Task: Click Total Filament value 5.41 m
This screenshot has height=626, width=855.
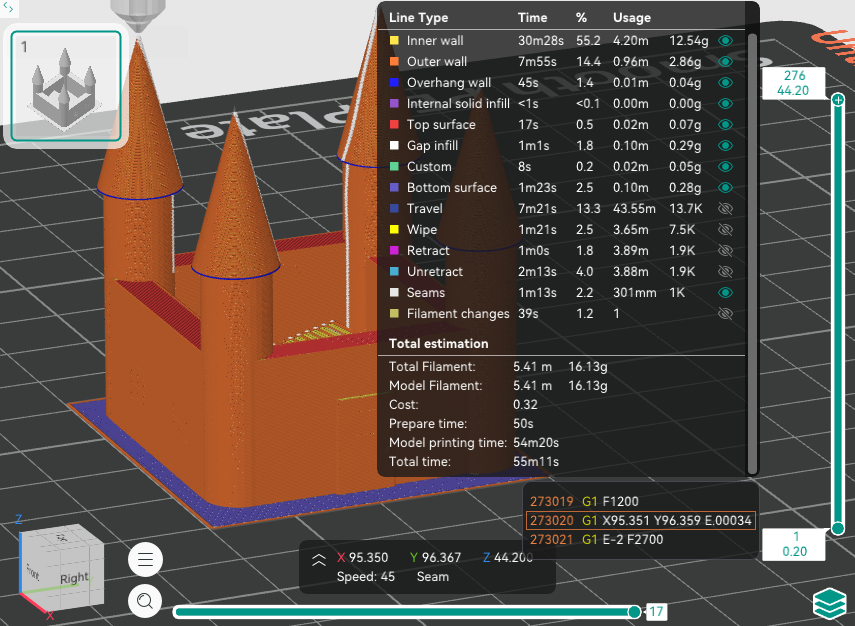Action: 532,366
